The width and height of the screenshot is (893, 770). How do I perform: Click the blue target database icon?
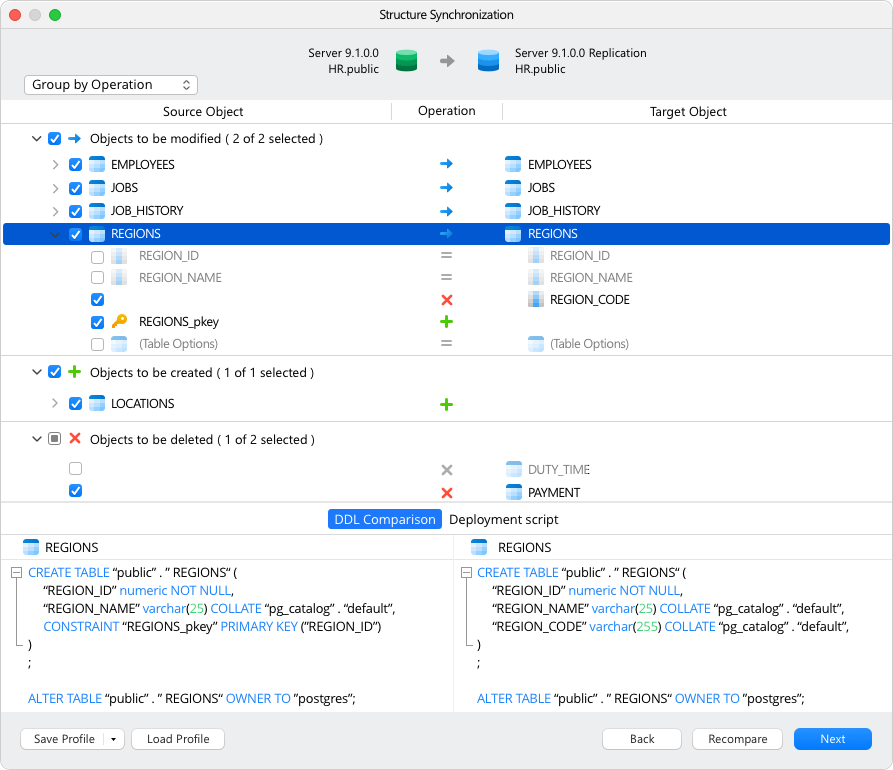pos(488,60)
